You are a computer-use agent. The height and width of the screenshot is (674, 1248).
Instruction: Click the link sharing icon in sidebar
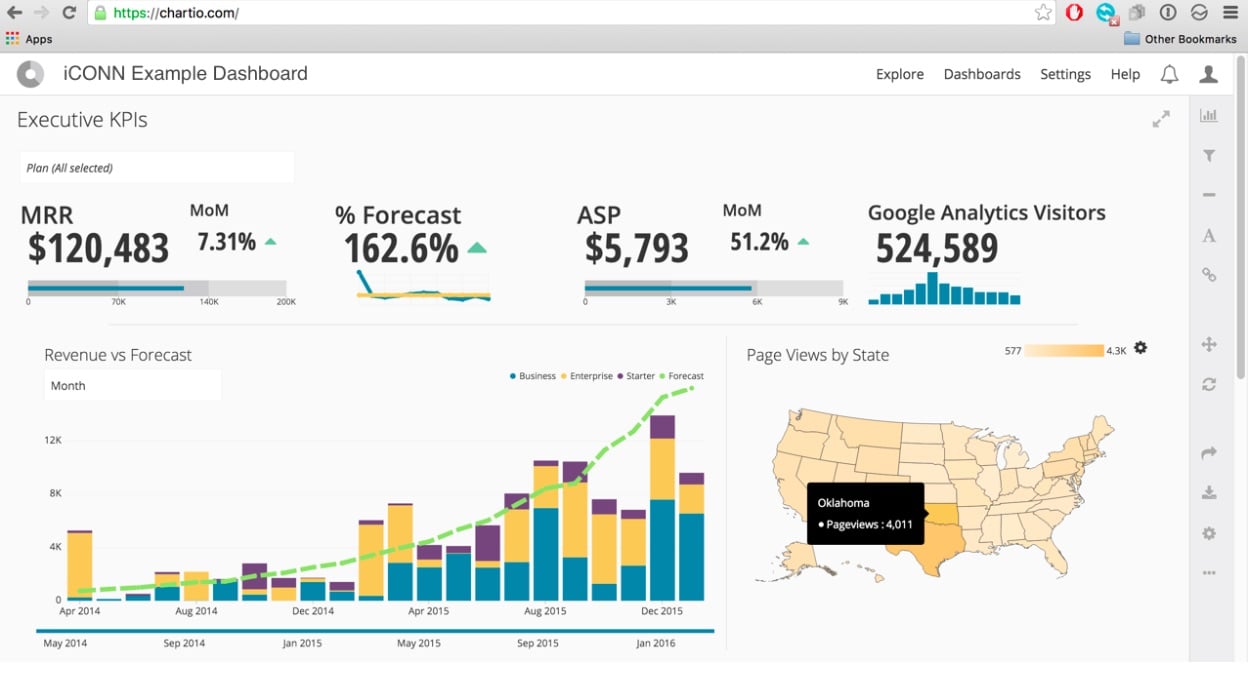coord(1209,275)
